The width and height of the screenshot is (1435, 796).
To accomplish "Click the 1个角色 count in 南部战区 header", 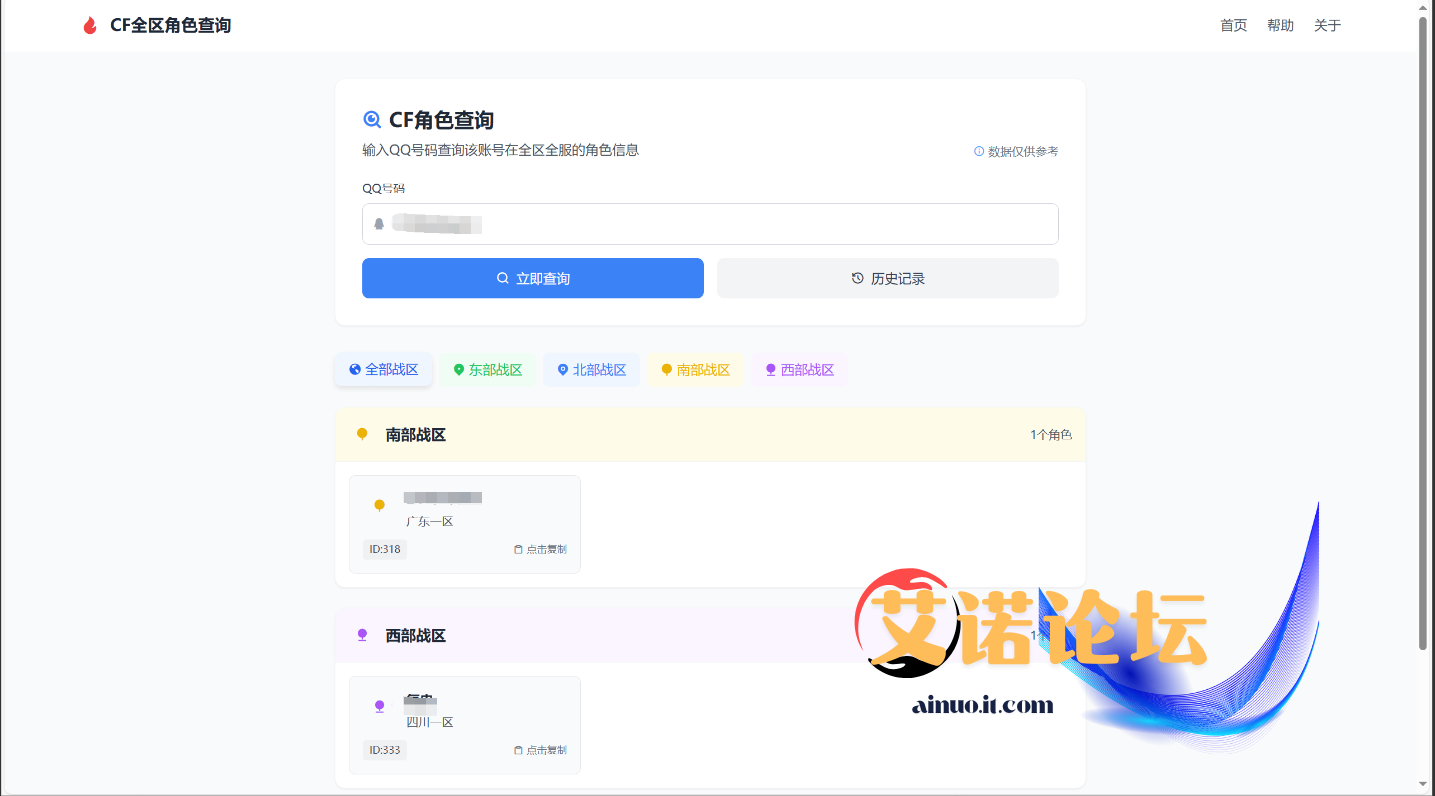I will pyautogui.click(x=1051, y=435).
